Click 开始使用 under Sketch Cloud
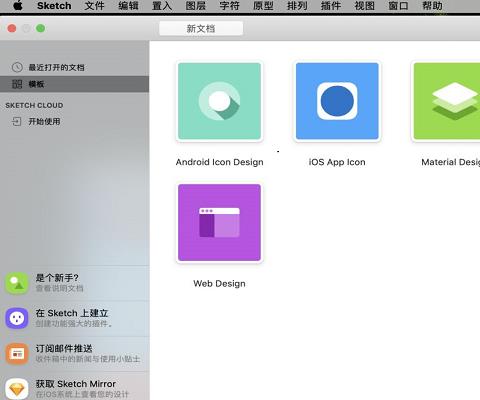Screen dimensions: 480x400 44,121
